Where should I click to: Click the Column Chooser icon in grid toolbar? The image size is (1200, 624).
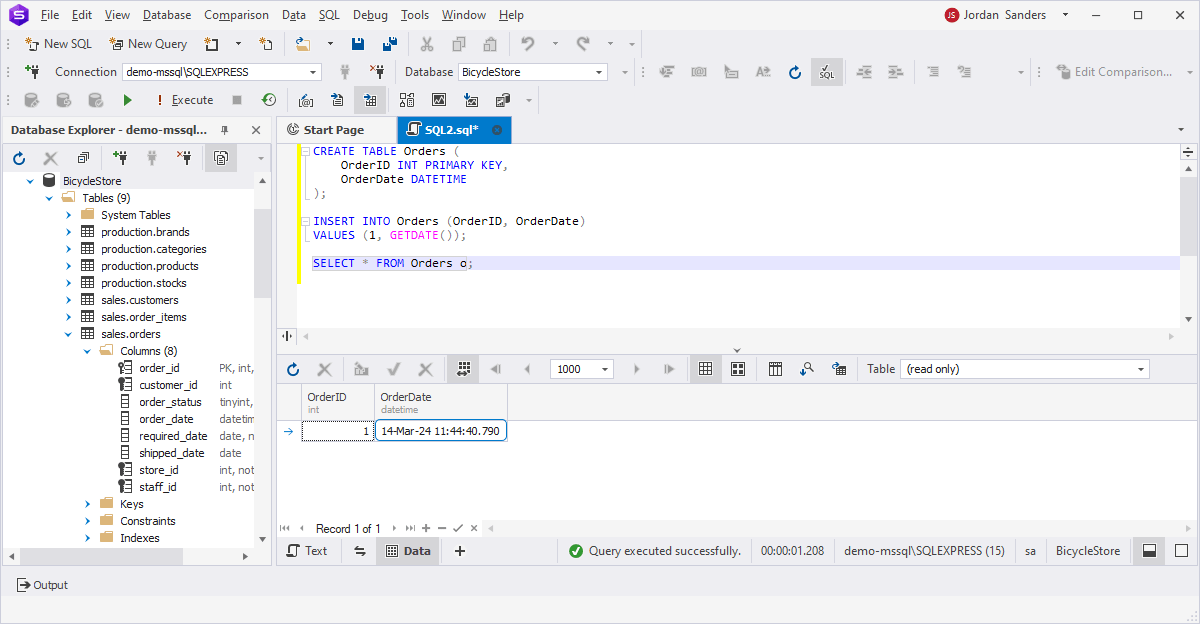[775, 369]
